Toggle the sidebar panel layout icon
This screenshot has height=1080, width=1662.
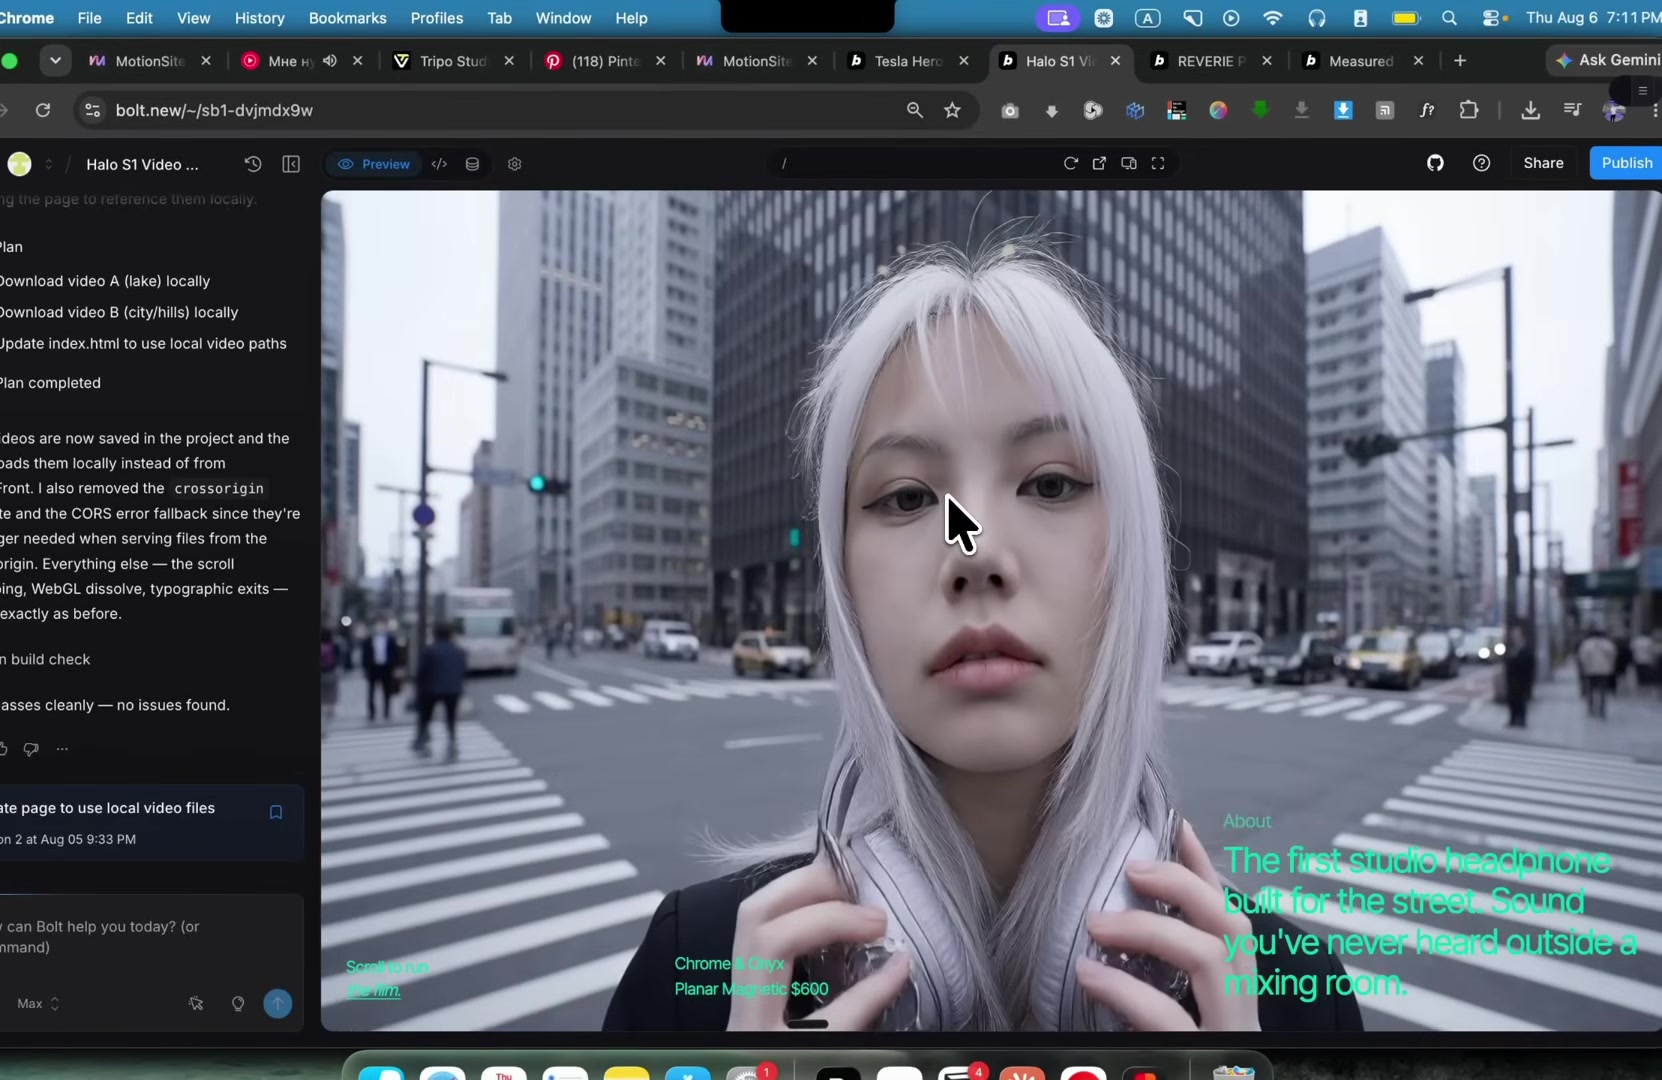click(x=291, y=164)
